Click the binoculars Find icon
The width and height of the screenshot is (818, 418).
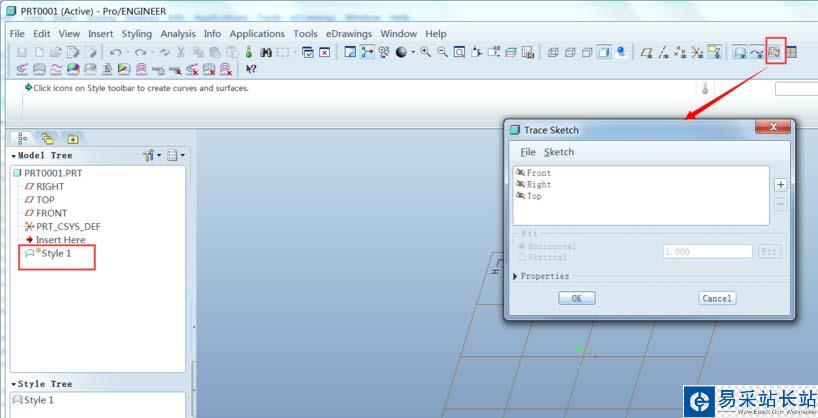(x=266, y=52)
